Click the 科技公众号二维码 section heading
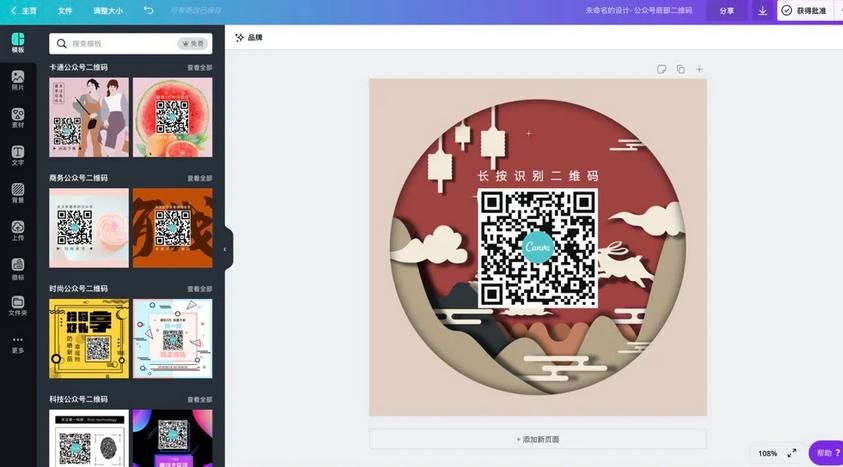Image resolution: width=843 pixels, height=467 pixels. 78,399
